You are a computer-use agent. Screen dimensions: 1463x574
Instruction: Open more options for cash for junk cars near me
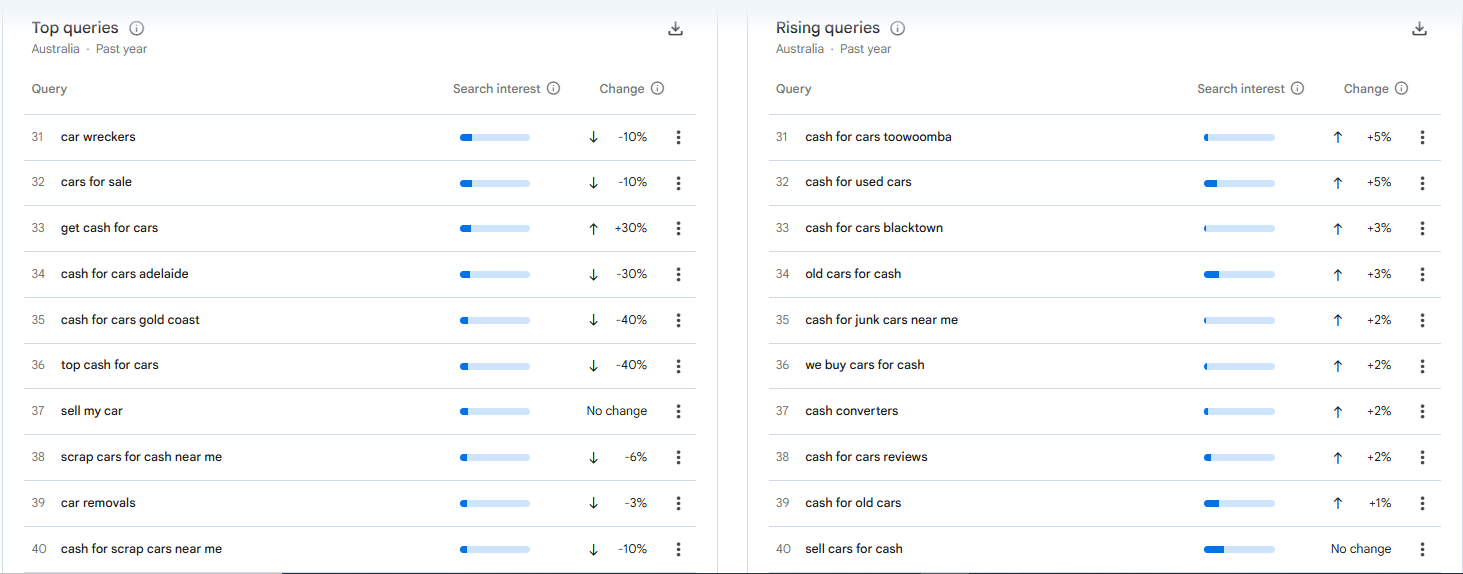(x=1422, y=320)
